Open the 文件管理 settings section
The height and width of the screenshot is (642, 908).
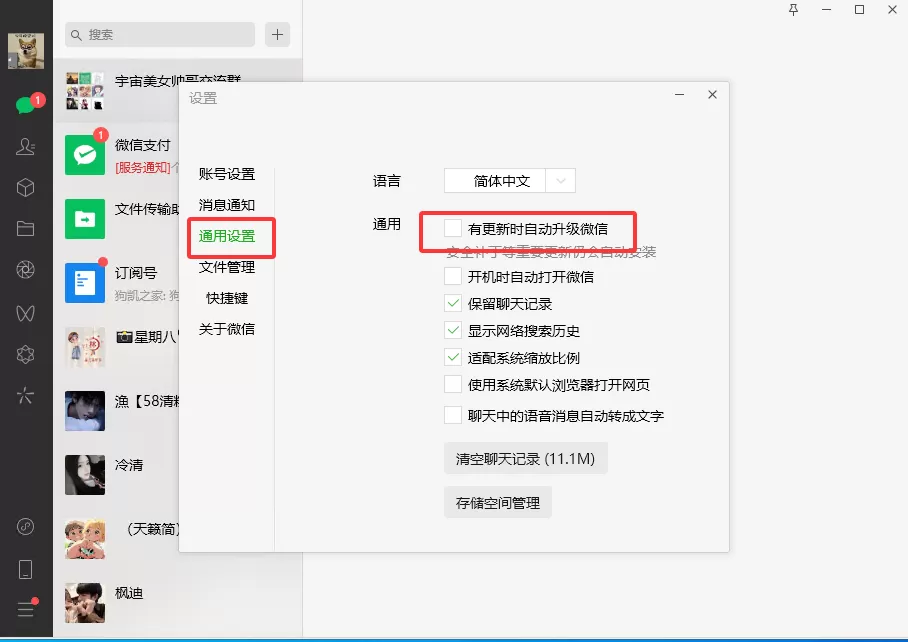click(x=228, y=268)
